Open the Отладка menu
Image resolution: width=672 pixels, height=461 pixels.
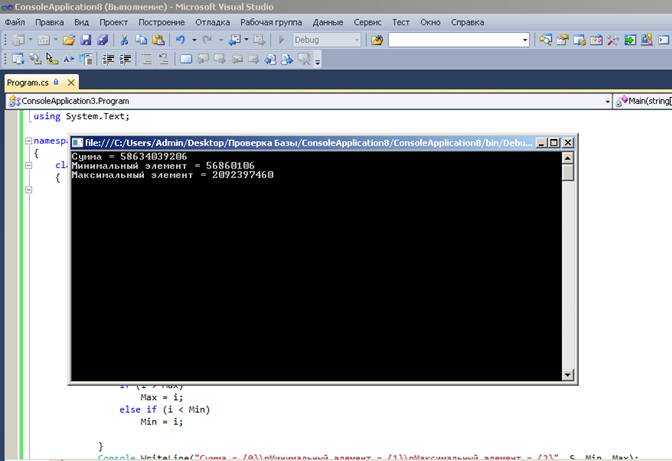(213, 22)
